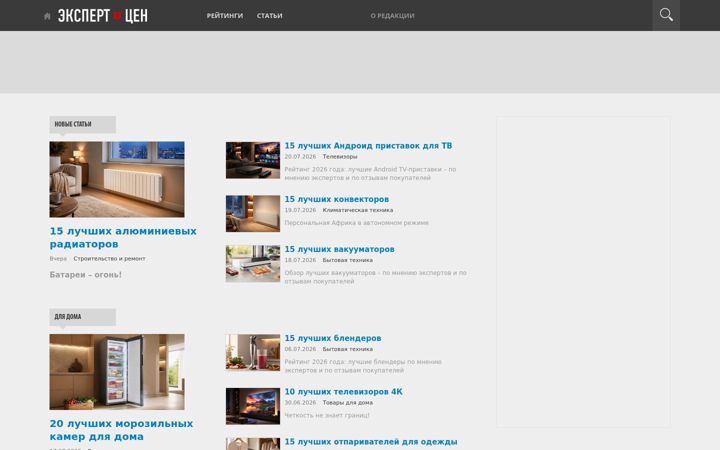Open 15 лучших Андроид приставок для ТВ

click(x=368, y=146)
